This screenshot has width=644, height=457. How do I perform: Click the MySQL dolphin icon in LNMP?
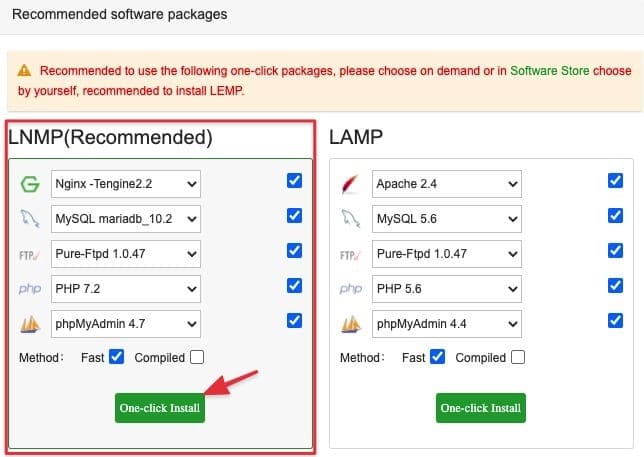coord(29,218)
